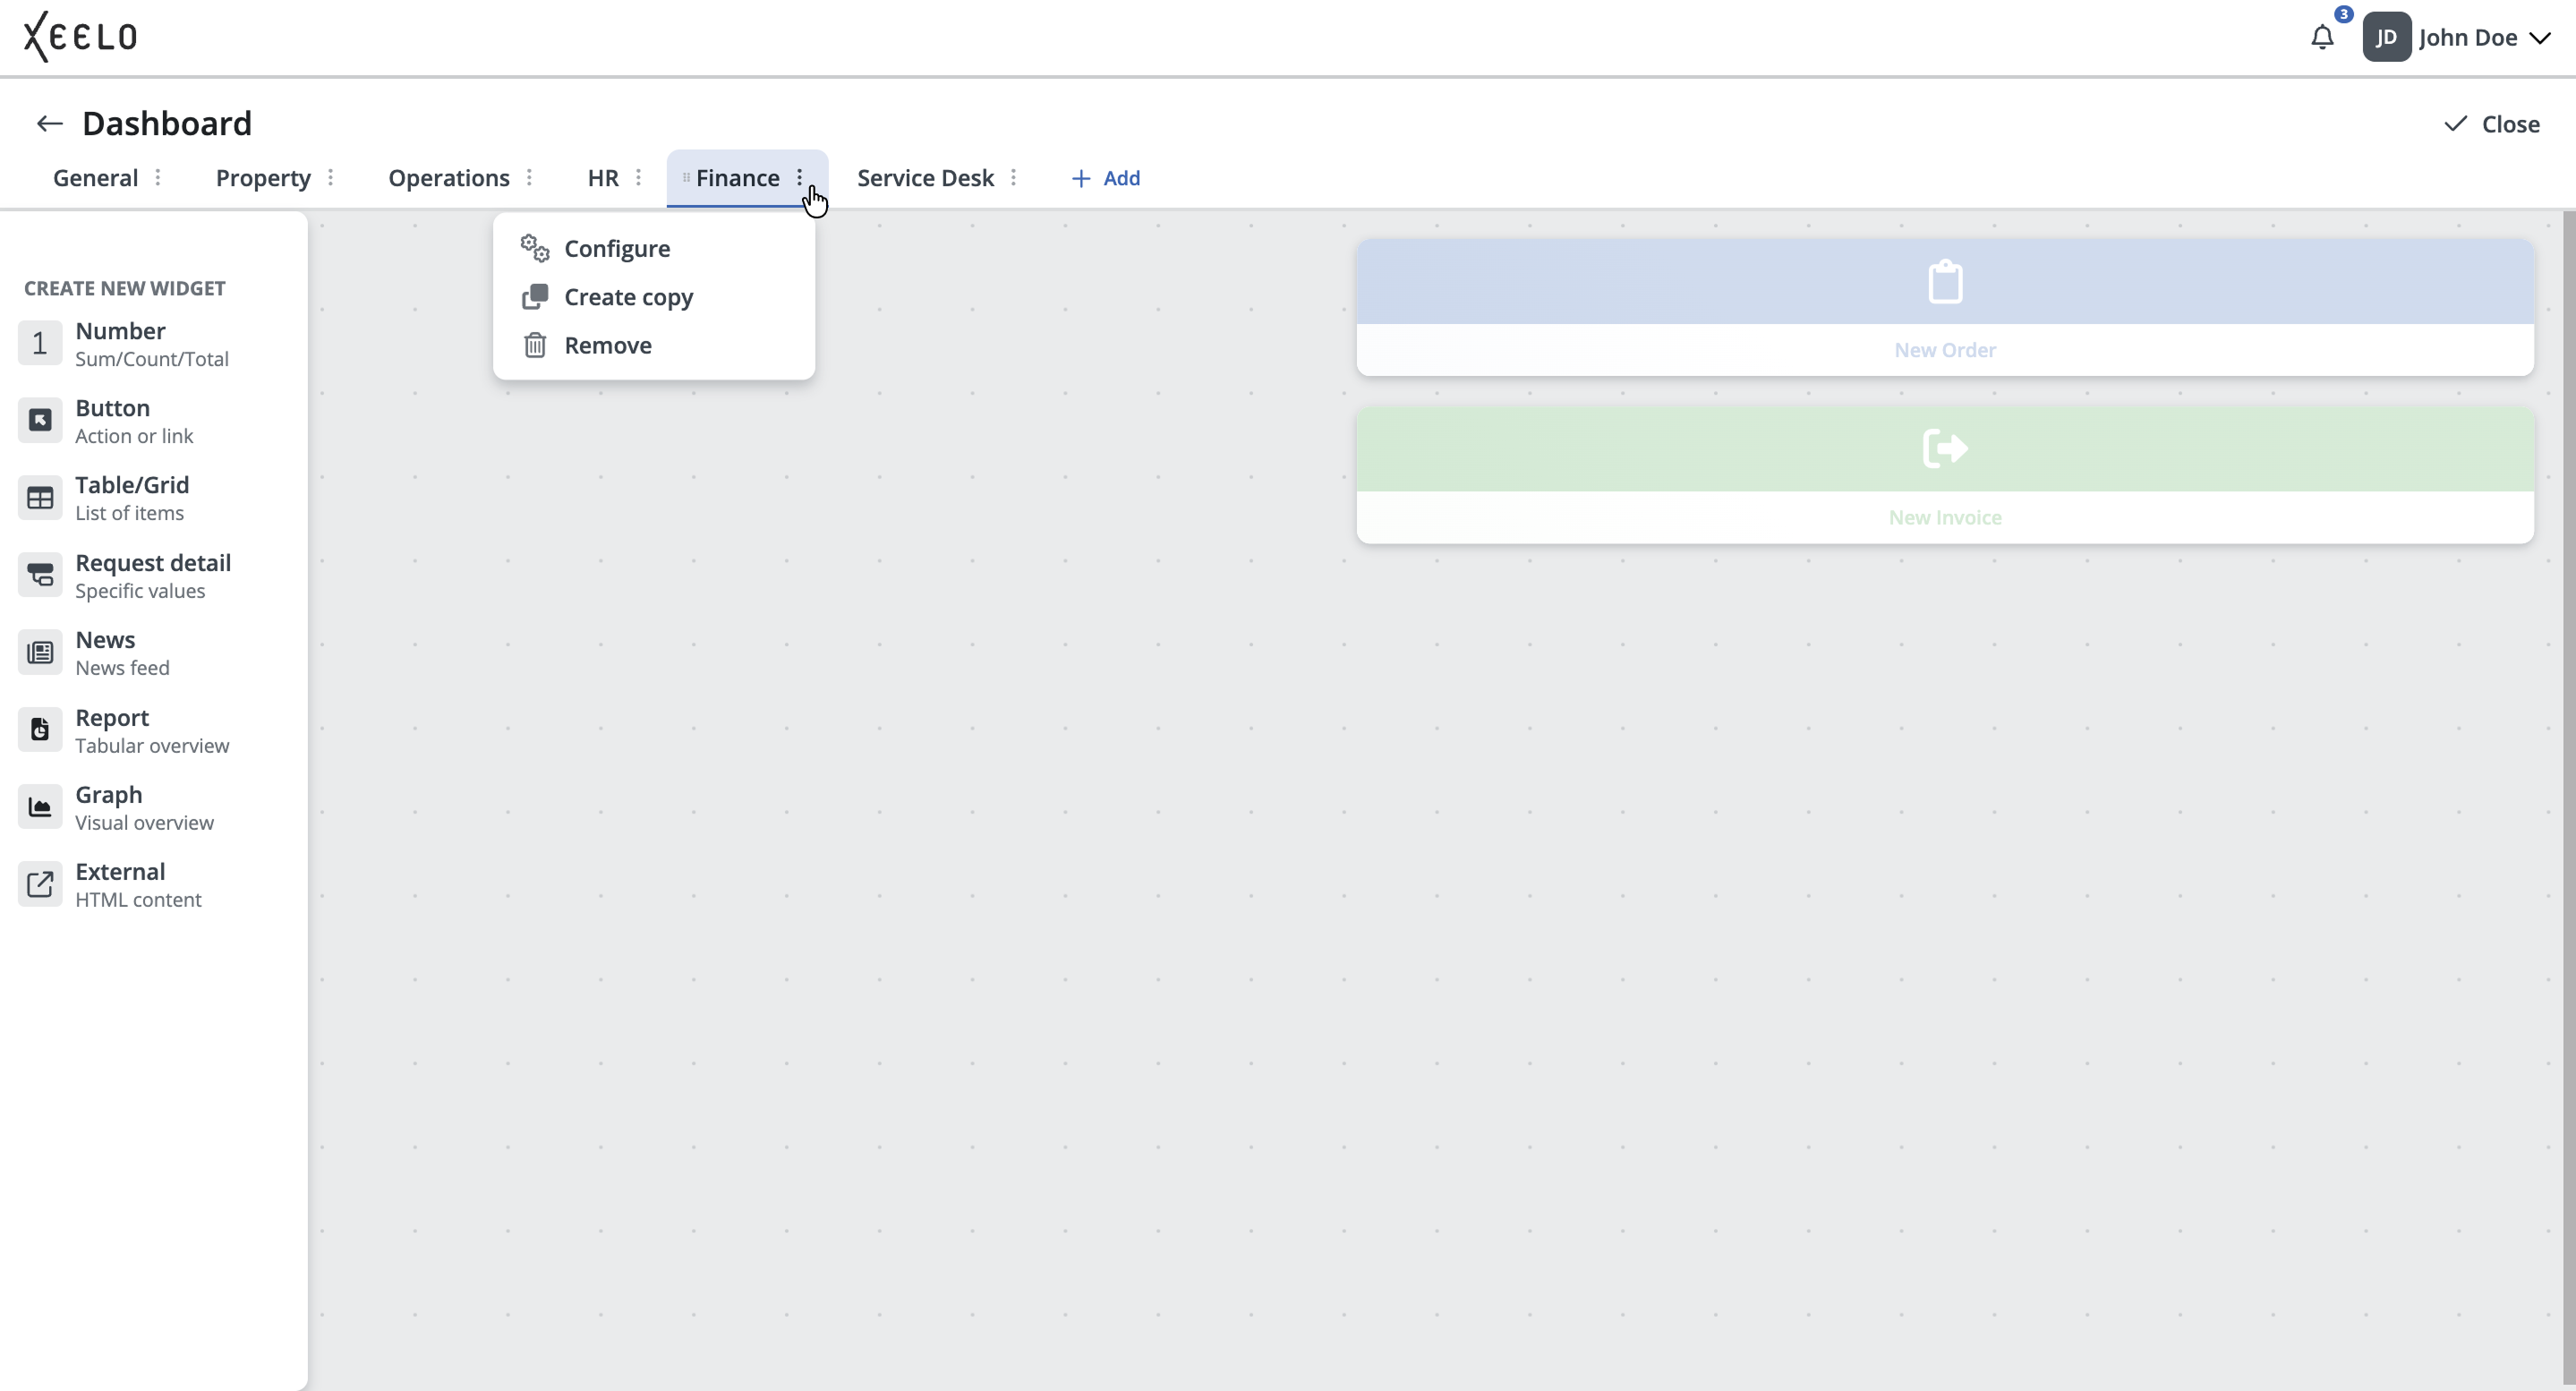Click the JD user avatar

click(2386, 38)
